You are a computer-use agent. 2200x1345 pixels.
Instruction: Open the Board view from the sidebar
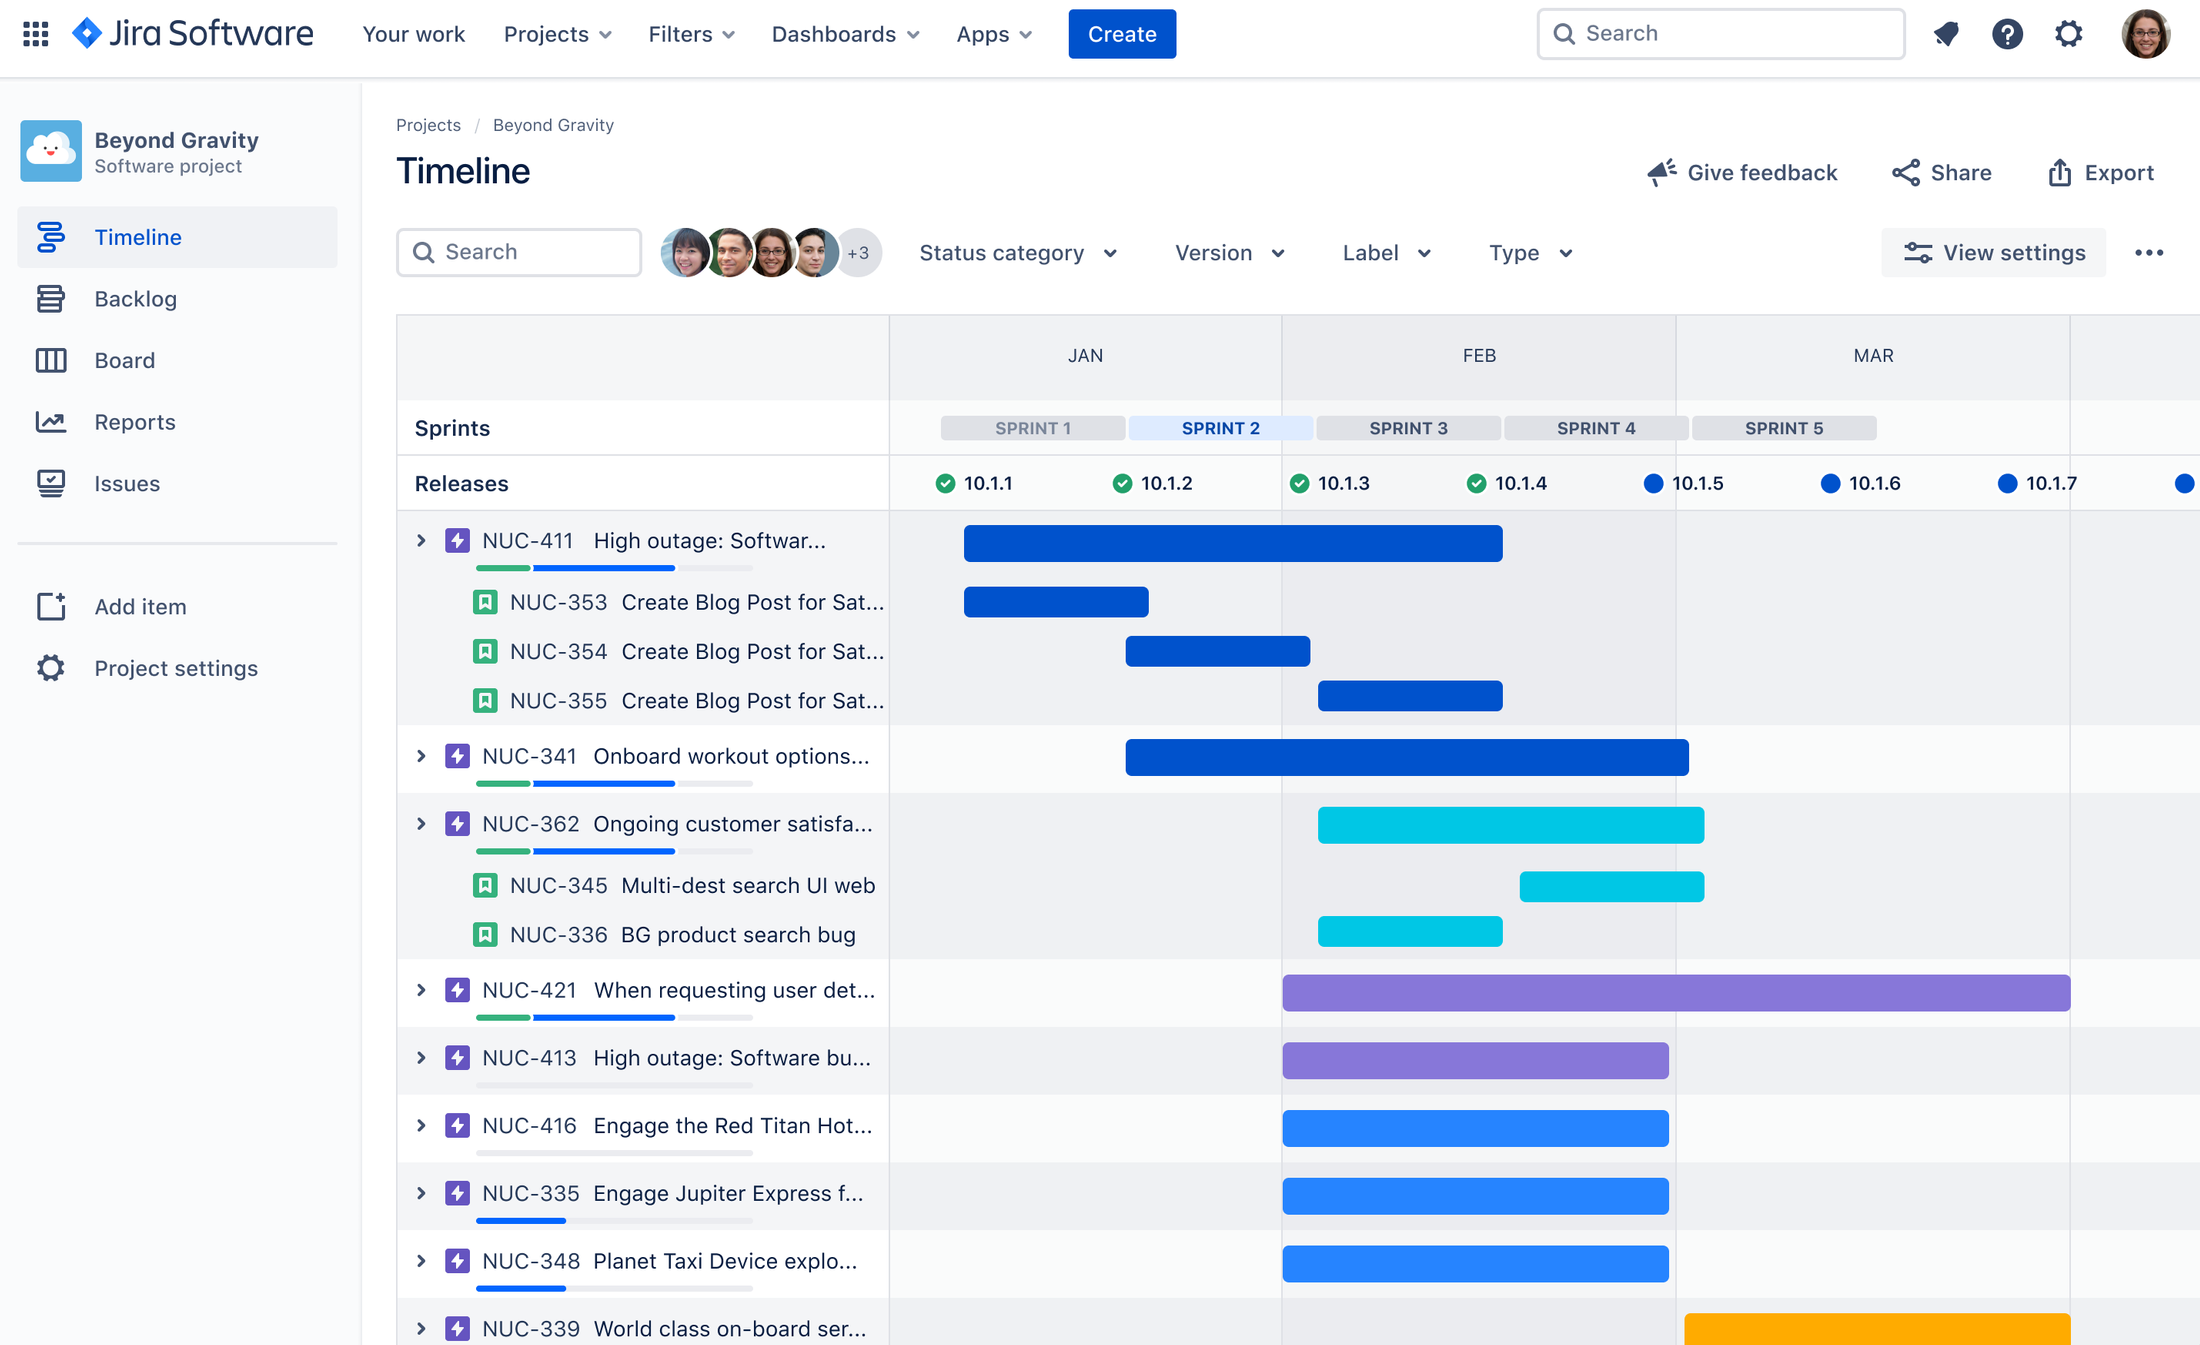(51, 360)
